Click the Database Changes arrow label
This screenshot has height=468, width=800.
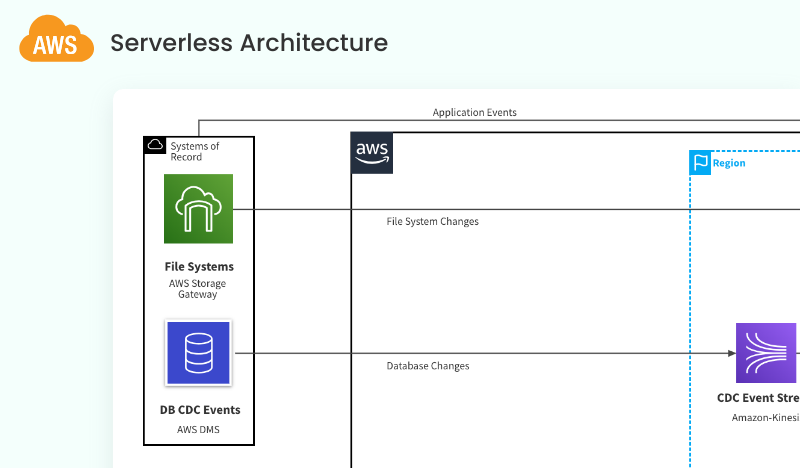[x=427, y=366]
